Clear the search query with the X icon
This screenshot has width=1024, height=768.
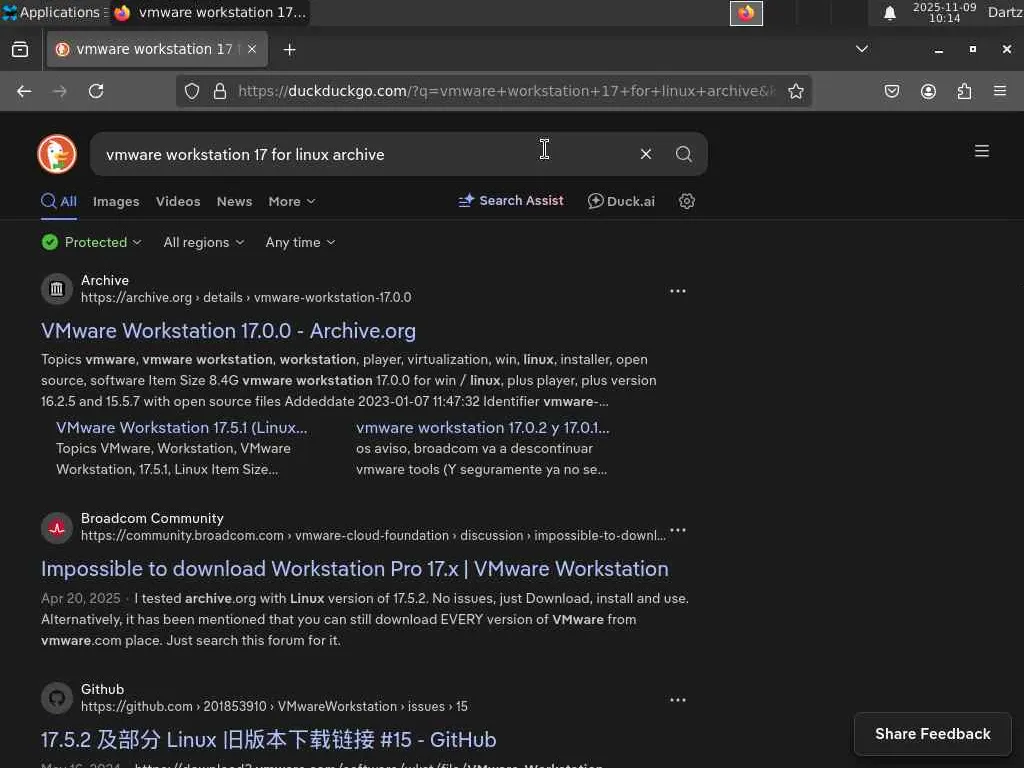click(646, 154)
